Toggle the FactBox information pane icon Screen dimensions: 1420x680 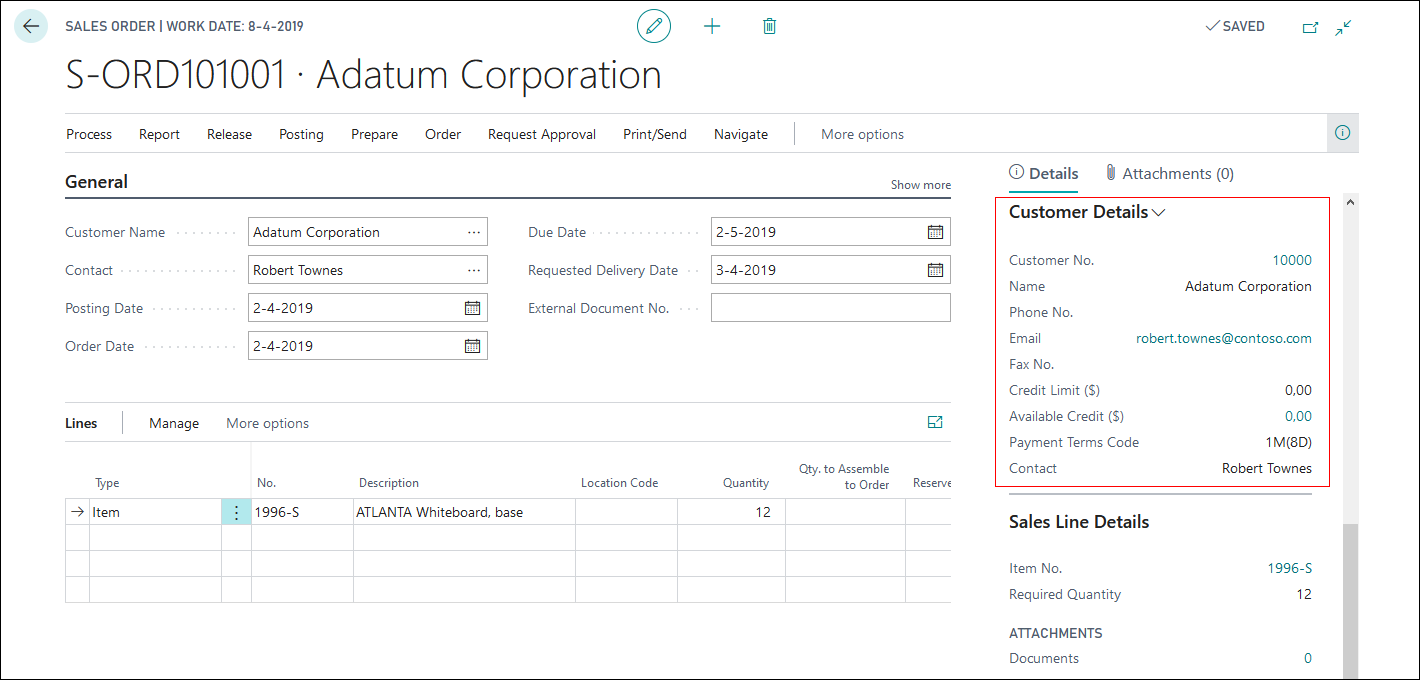(x=1343, y=133)
